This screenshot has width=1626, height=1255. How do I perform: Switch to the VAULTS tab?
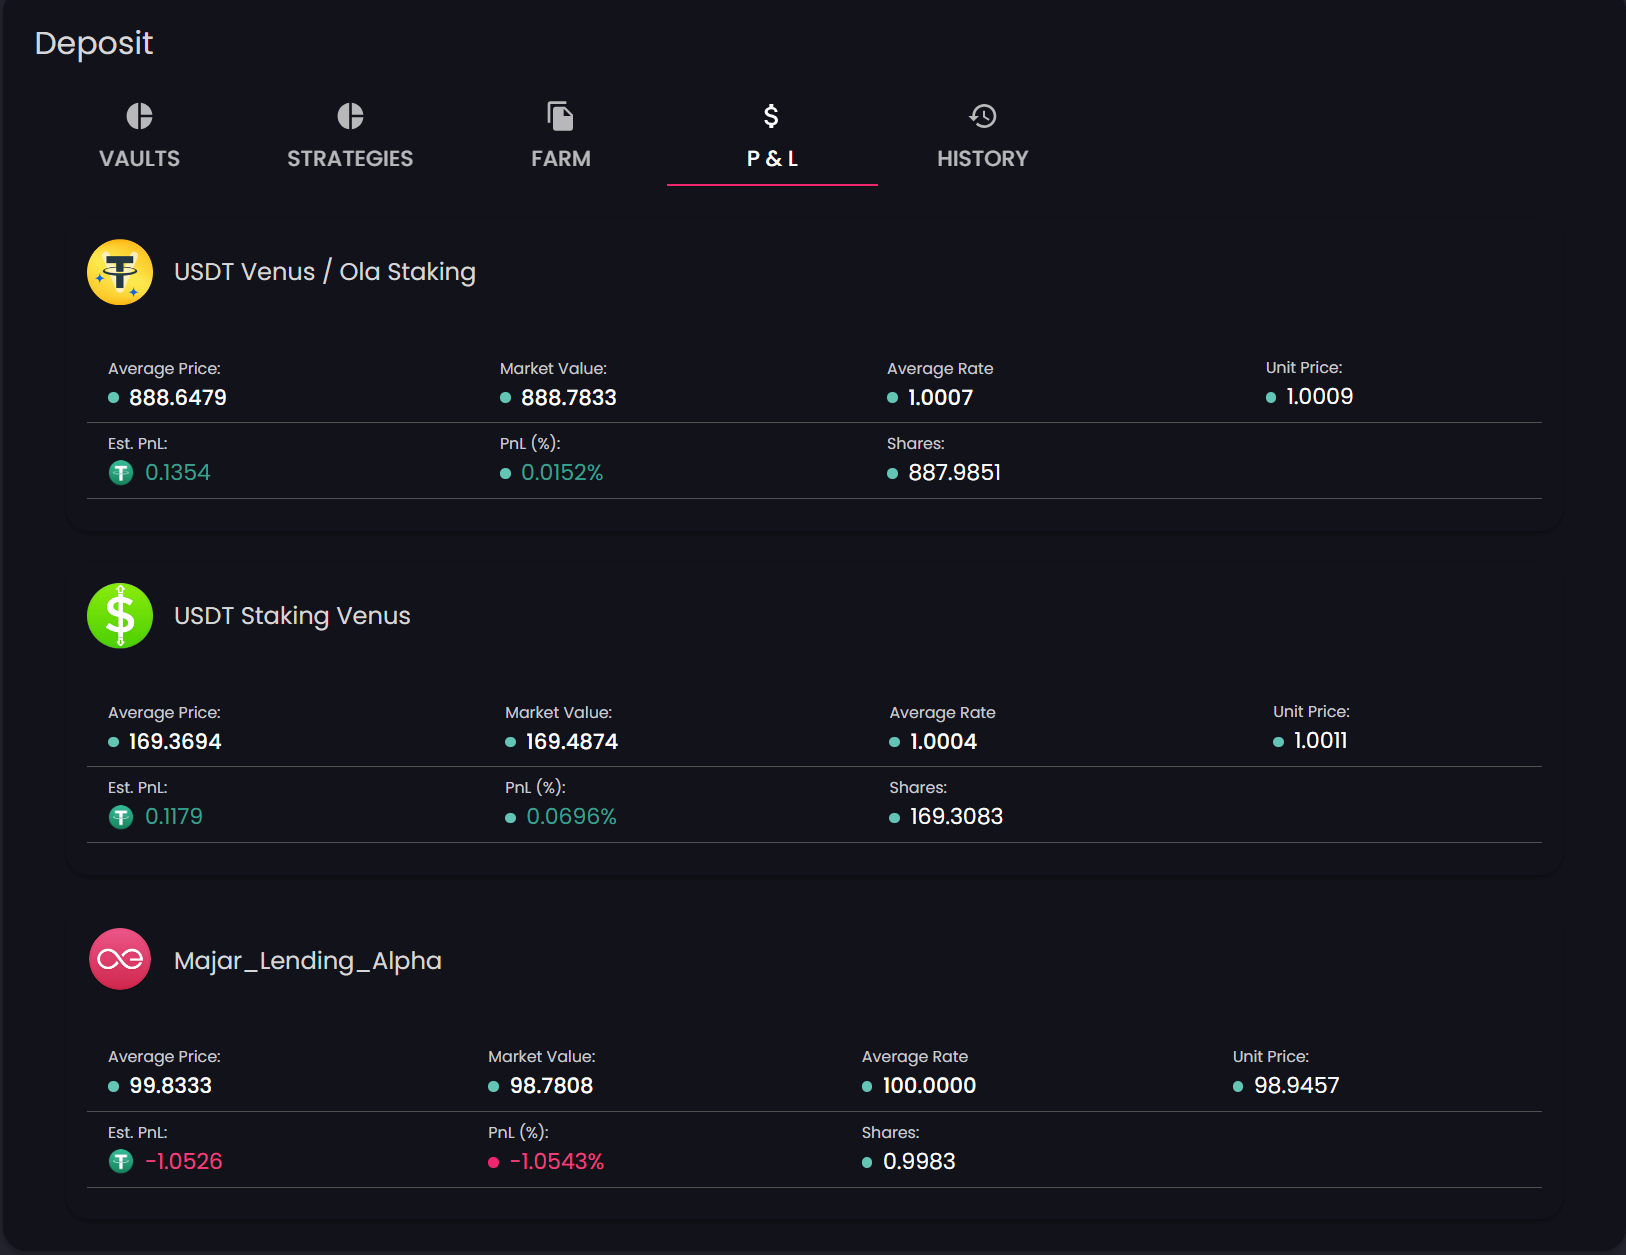click(x=139, y=159)
